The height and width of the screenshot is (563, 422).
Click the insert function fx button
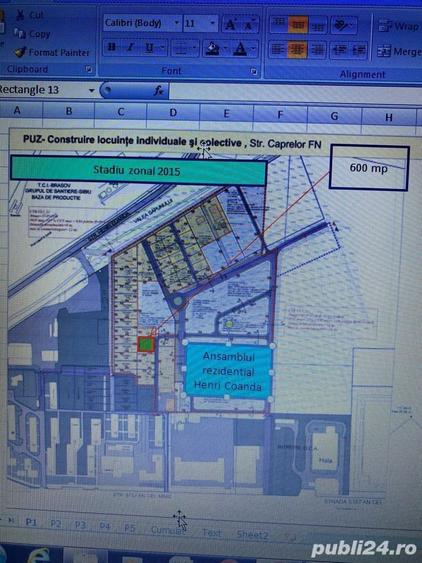click(x=159, y=91)
